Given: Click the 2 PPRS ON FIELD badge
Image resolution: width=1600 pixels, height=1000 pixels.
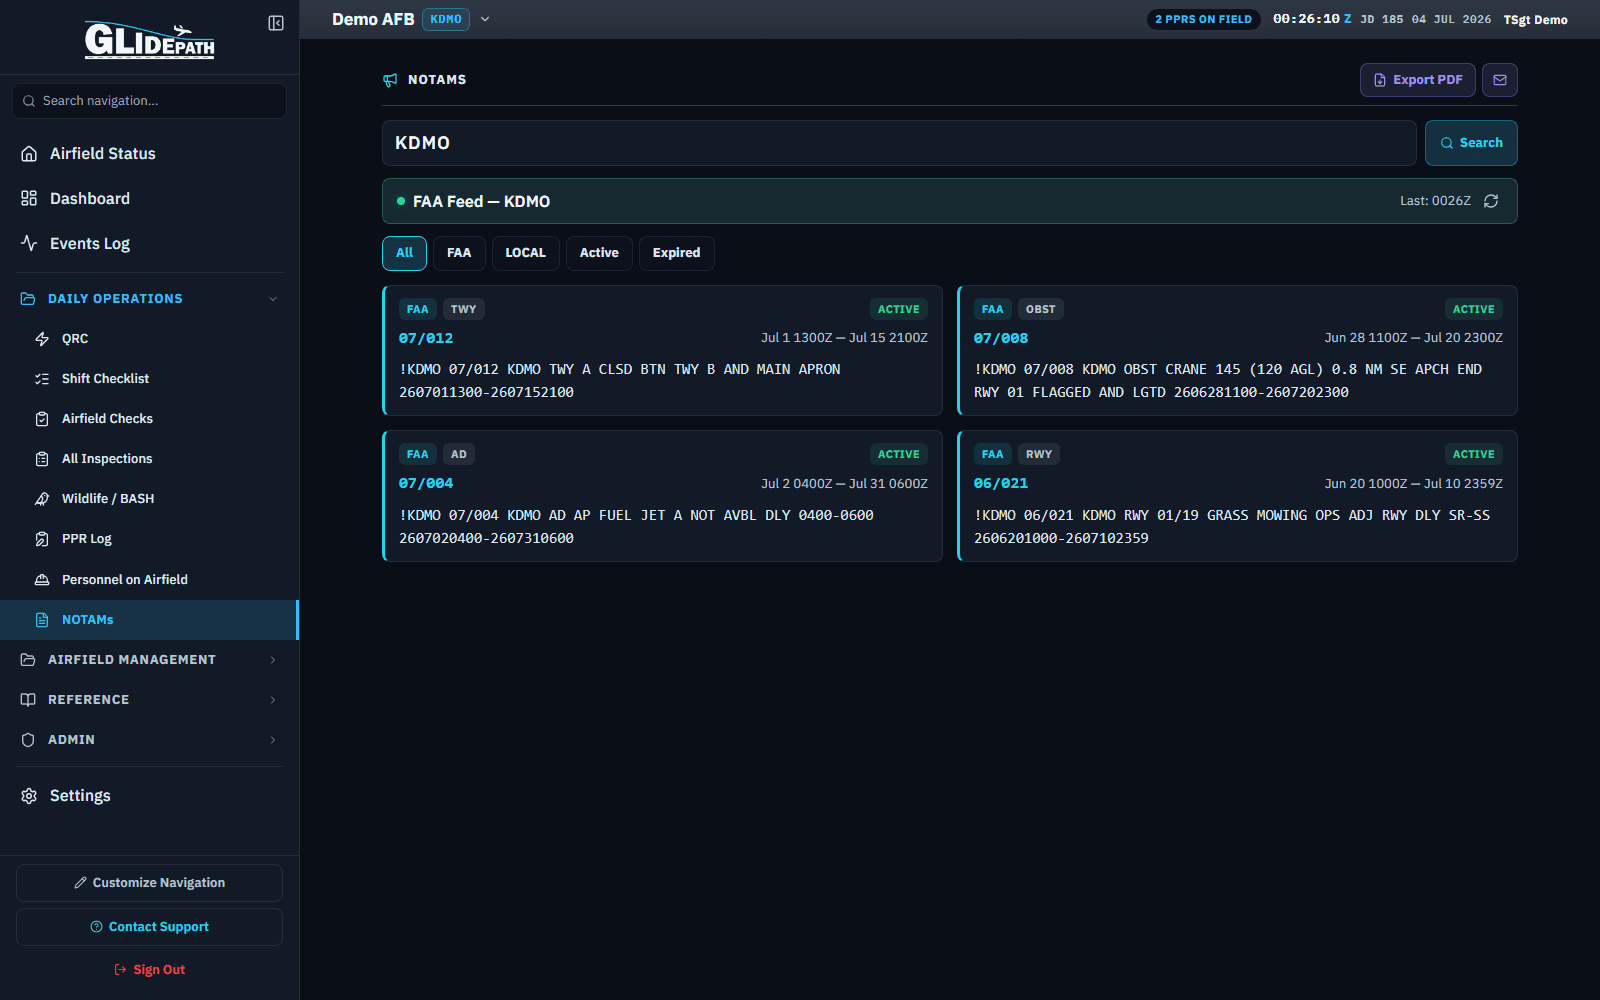Looking at the screenshot, I should click(1203, 19).
